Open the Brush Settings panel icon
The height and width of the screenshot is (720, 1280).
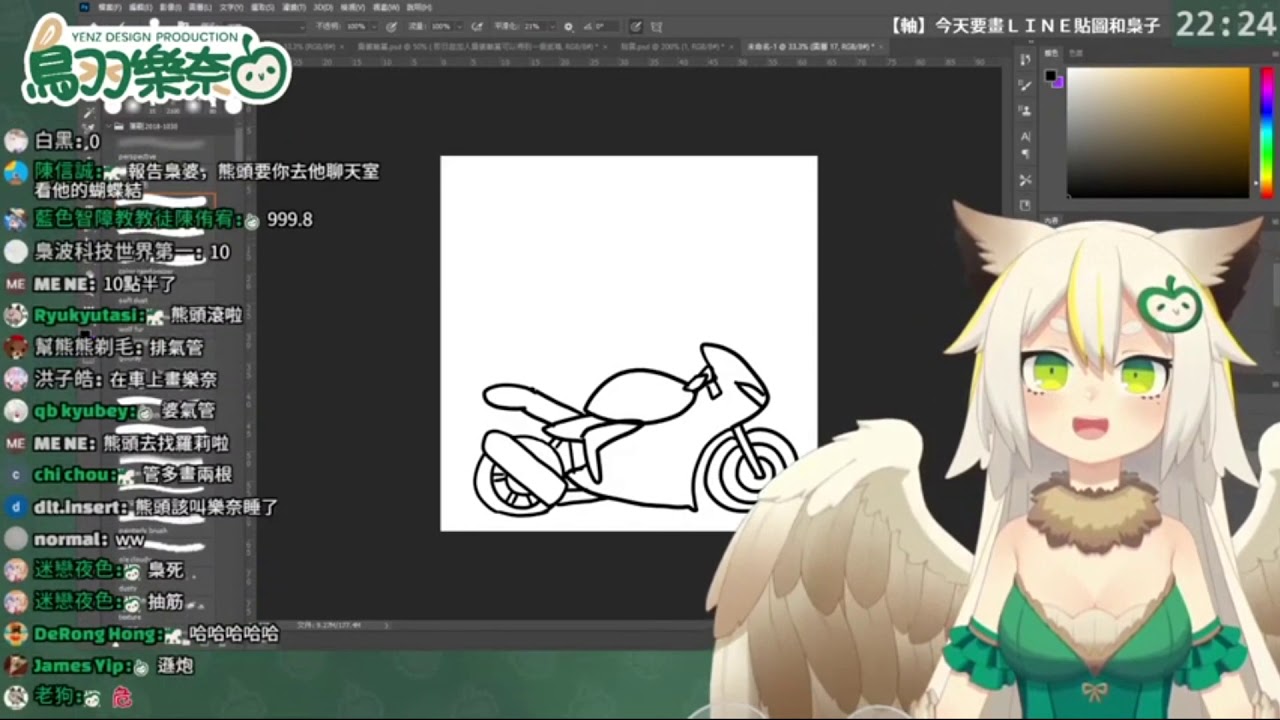[1025, 85]
